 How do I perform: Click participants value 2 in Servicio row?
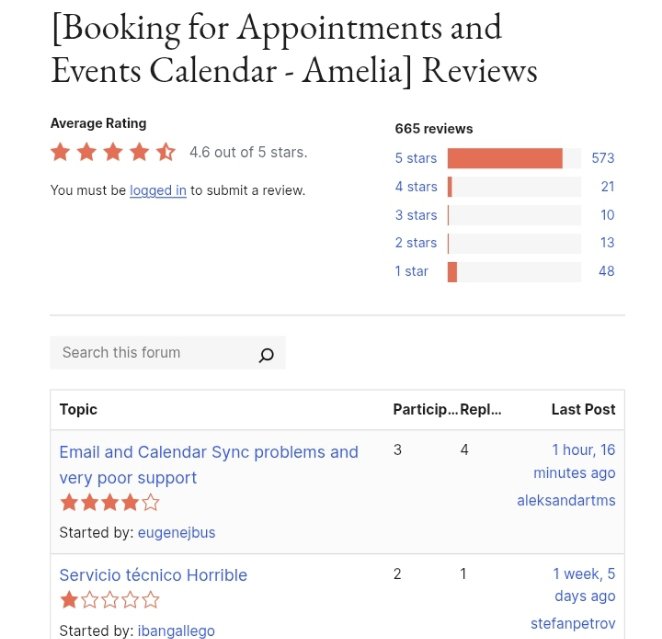[x=397, y=574]
